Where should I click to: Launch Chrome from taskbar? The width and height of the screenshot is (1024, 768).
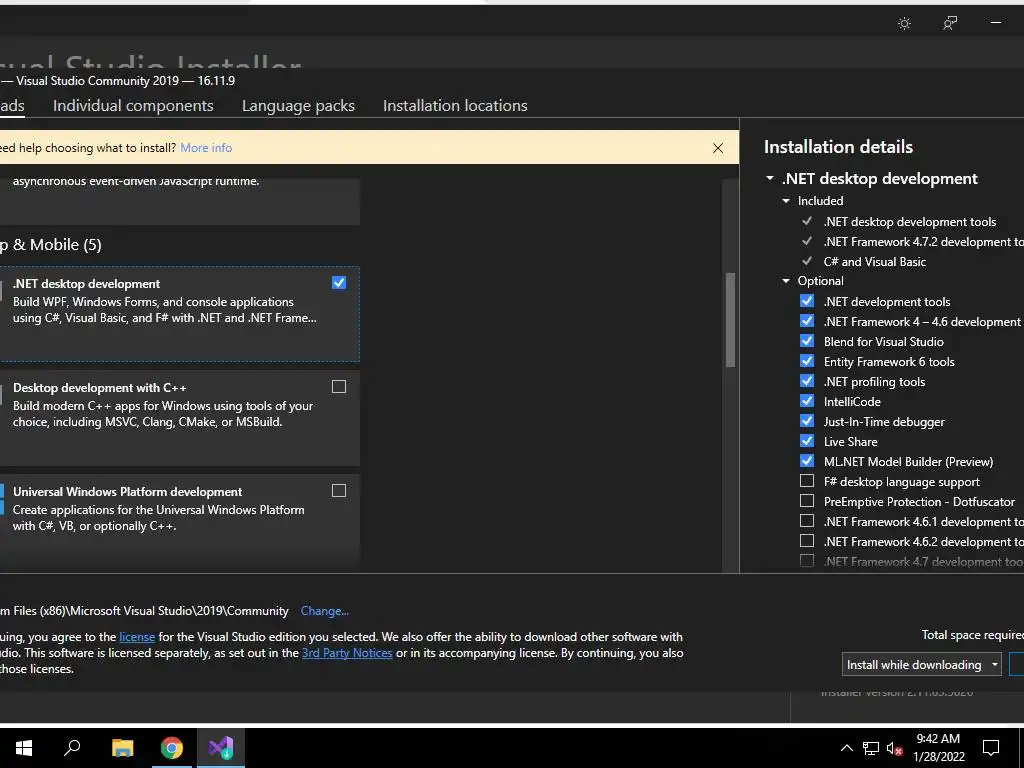point(172,747)
